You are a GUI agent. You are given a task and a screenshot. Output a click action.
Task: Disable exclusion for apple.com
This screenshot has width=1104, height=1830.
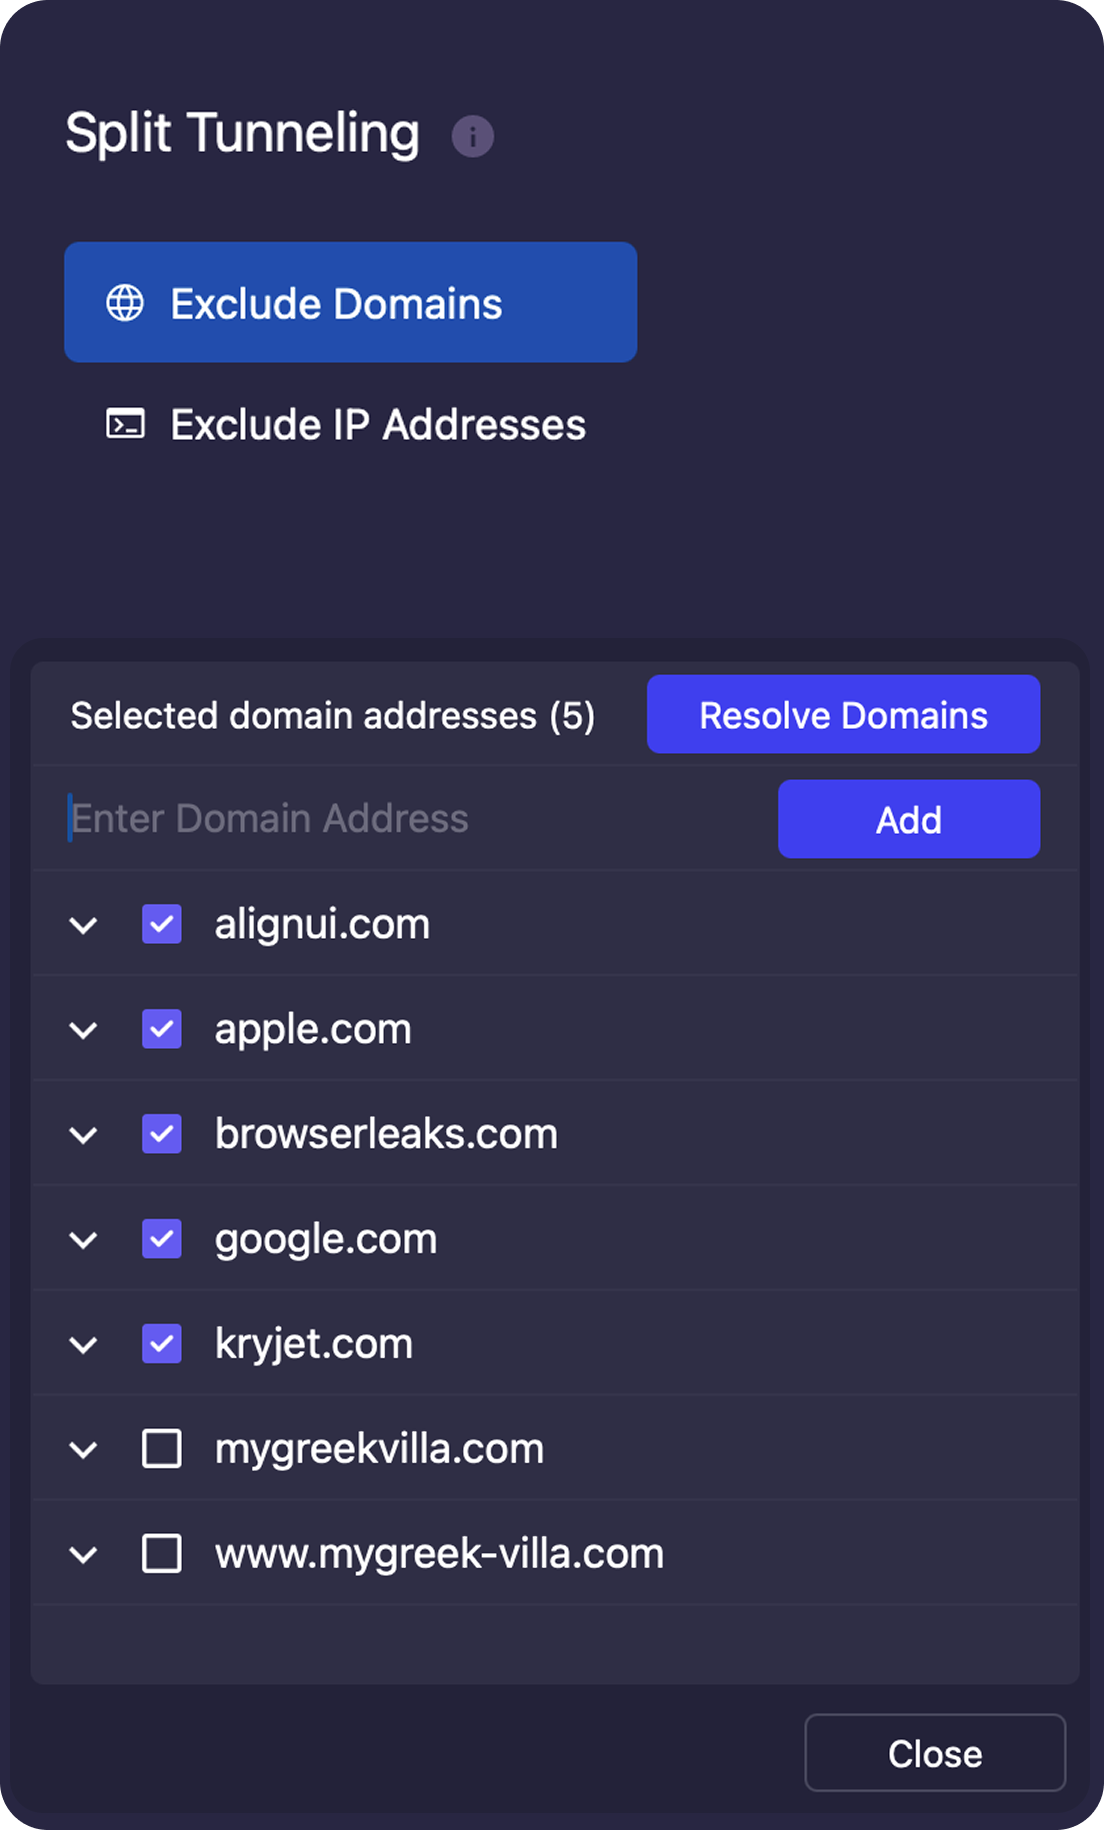(x=162, y=1029)
